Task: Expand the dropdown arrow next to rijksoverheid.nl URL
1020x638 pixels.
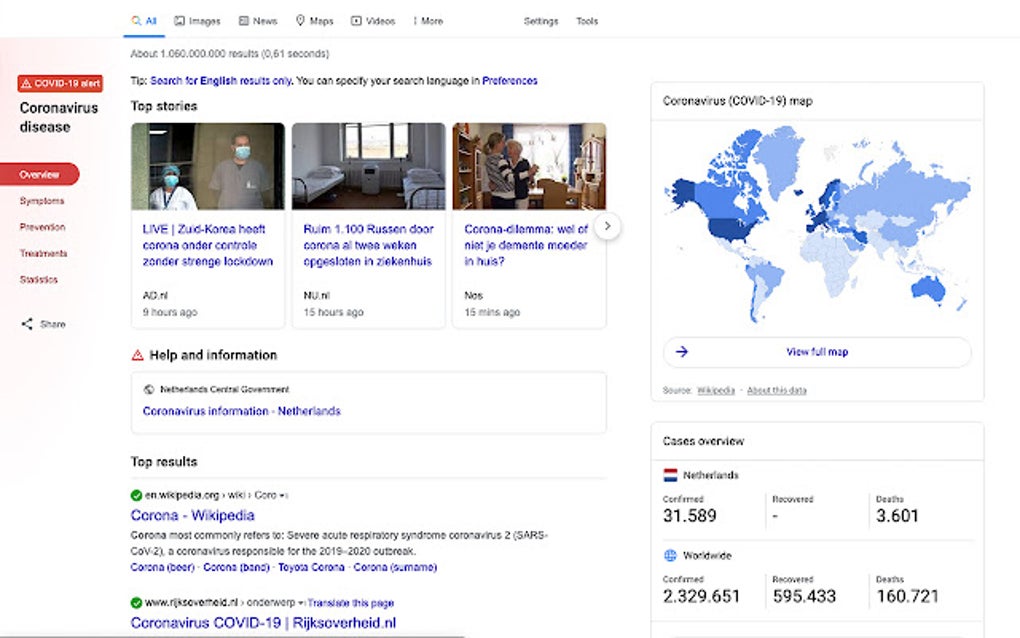Action: 301,603
